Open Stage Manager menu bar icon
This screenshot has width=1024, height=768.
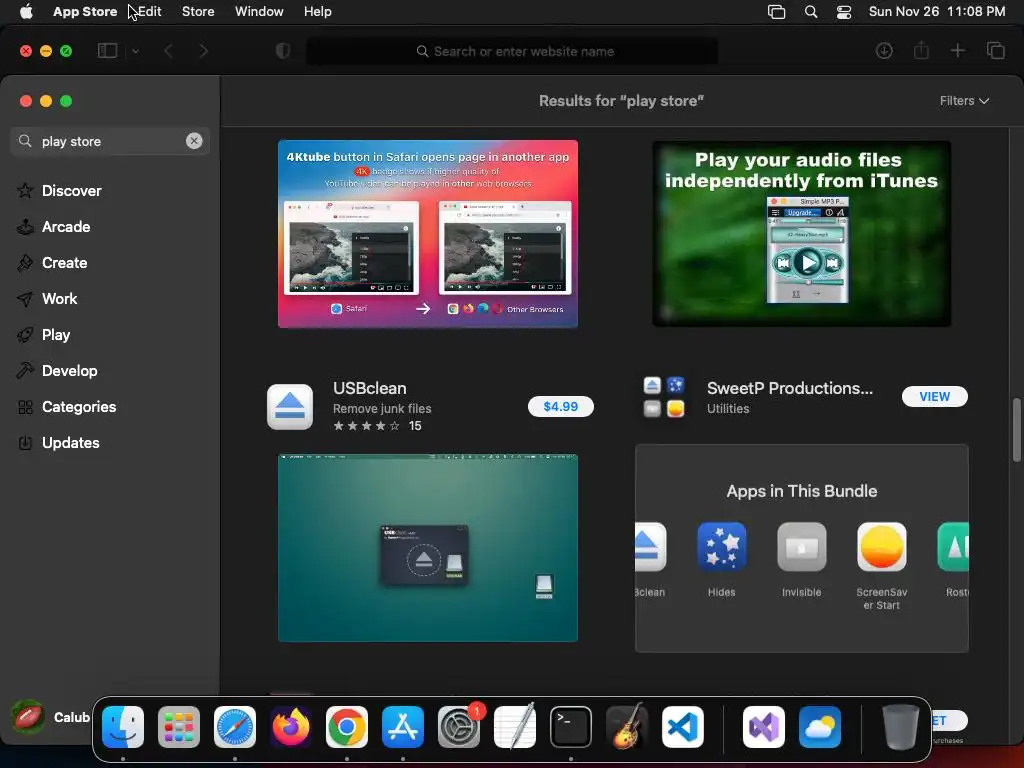(776, 12)
